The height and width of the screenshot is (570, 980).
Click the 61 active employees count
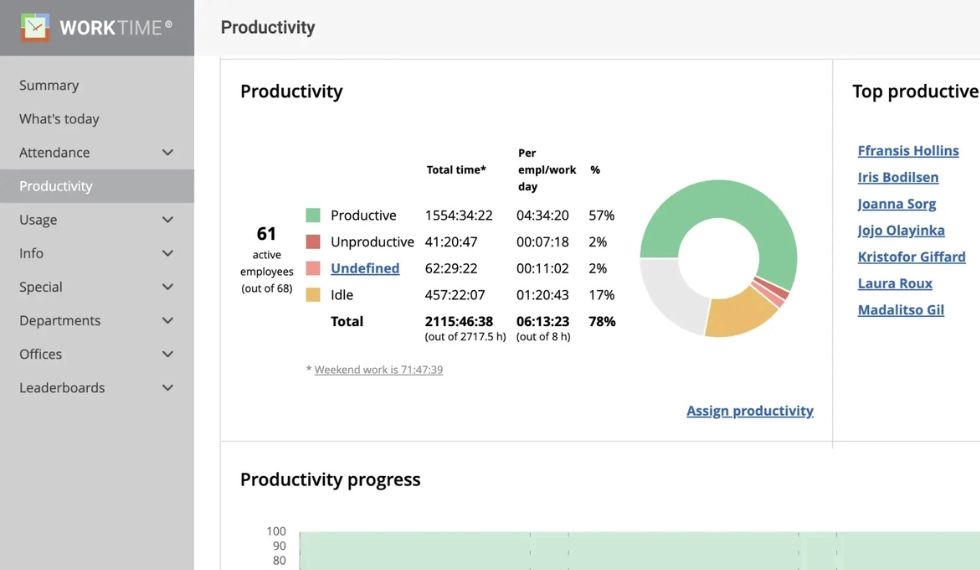tap(266, 234)
